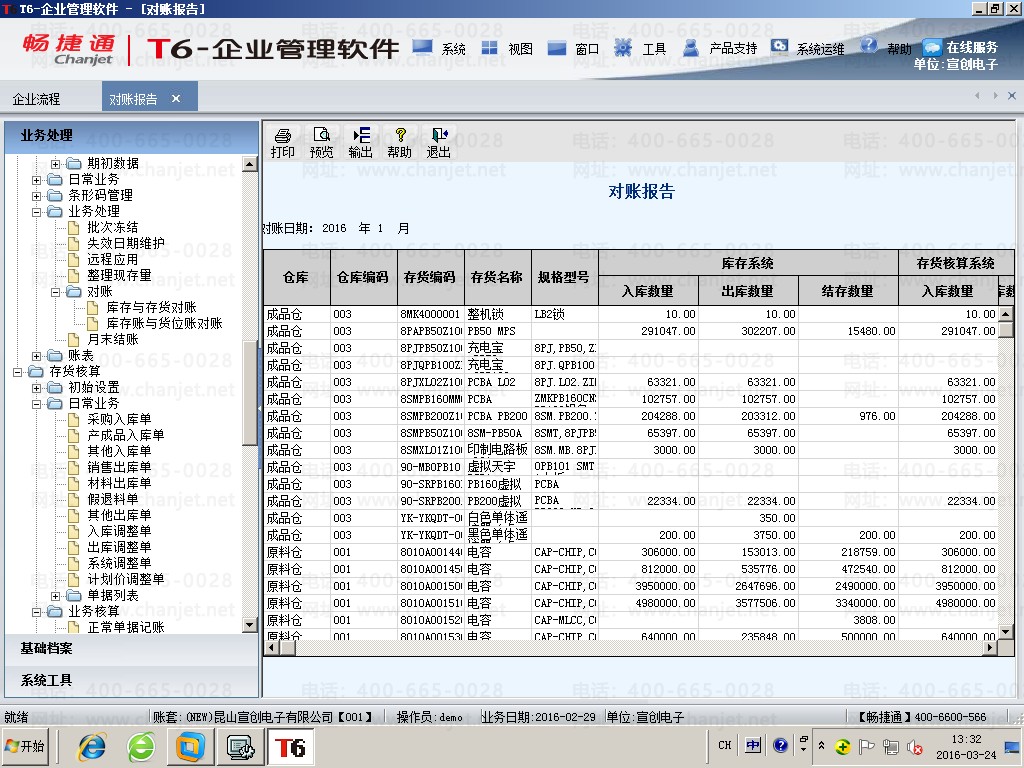Open the Windows 开始 Start button
The width and height of the screenshot is (1024, 768).
(x=26, y=746)
